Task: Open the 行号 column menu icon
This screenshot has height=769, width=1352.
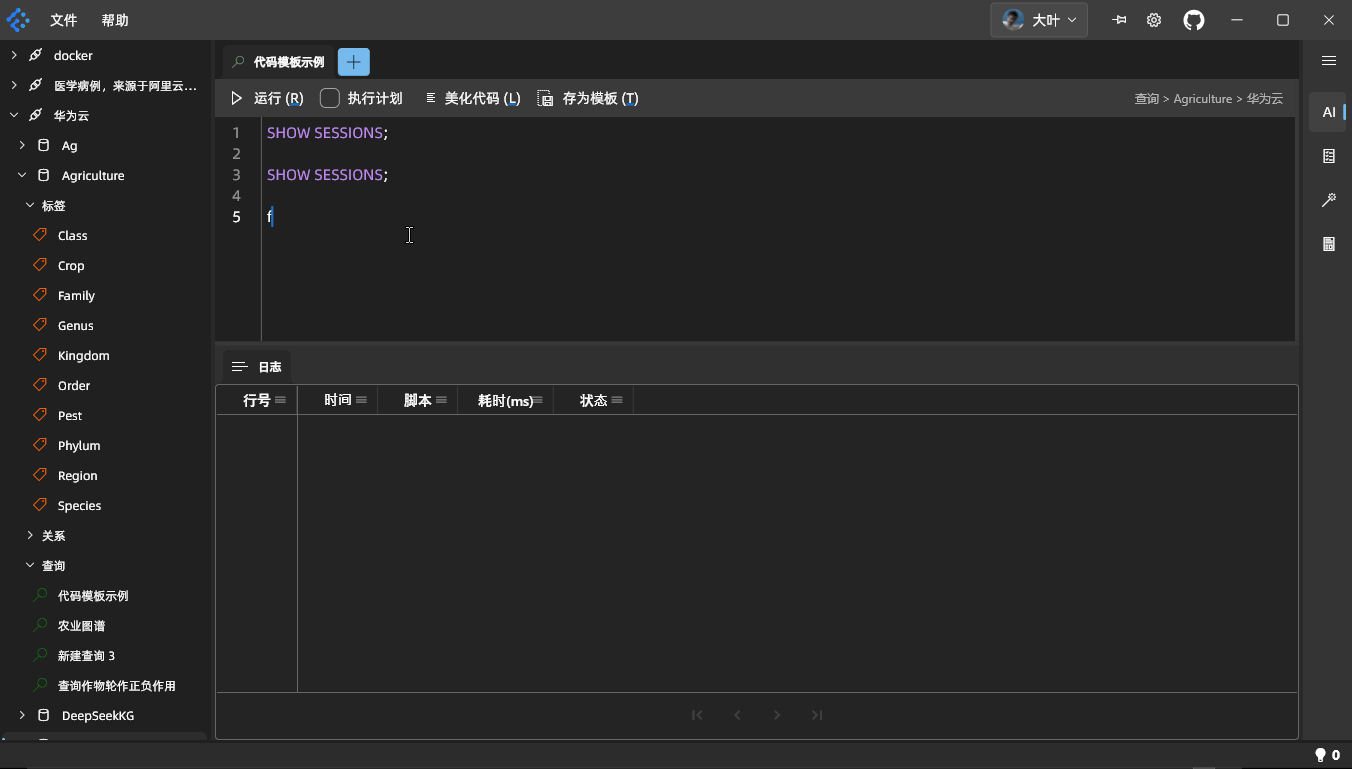Action: pos(281,400)
